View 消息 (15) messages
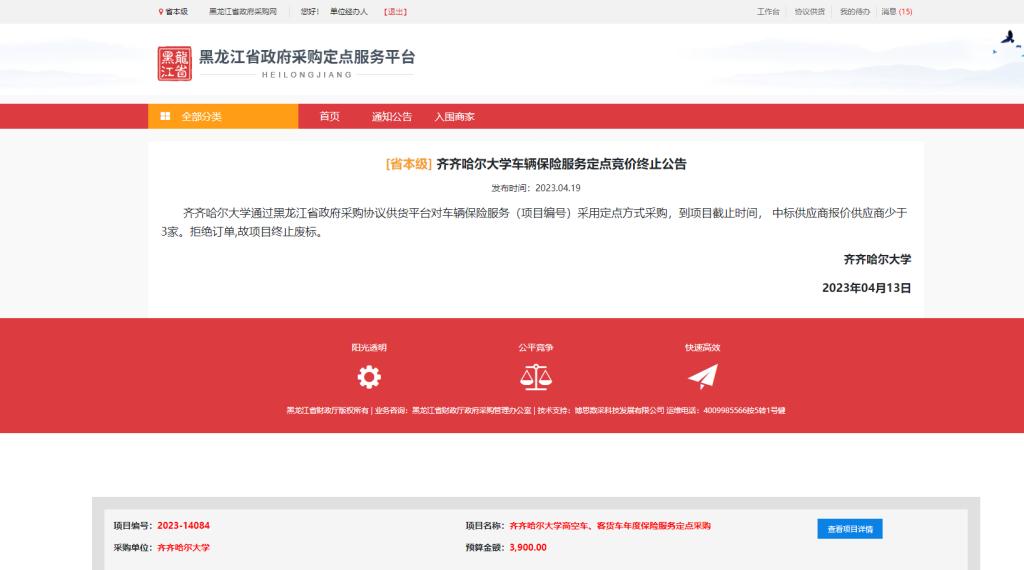 (x=896, y=12)
